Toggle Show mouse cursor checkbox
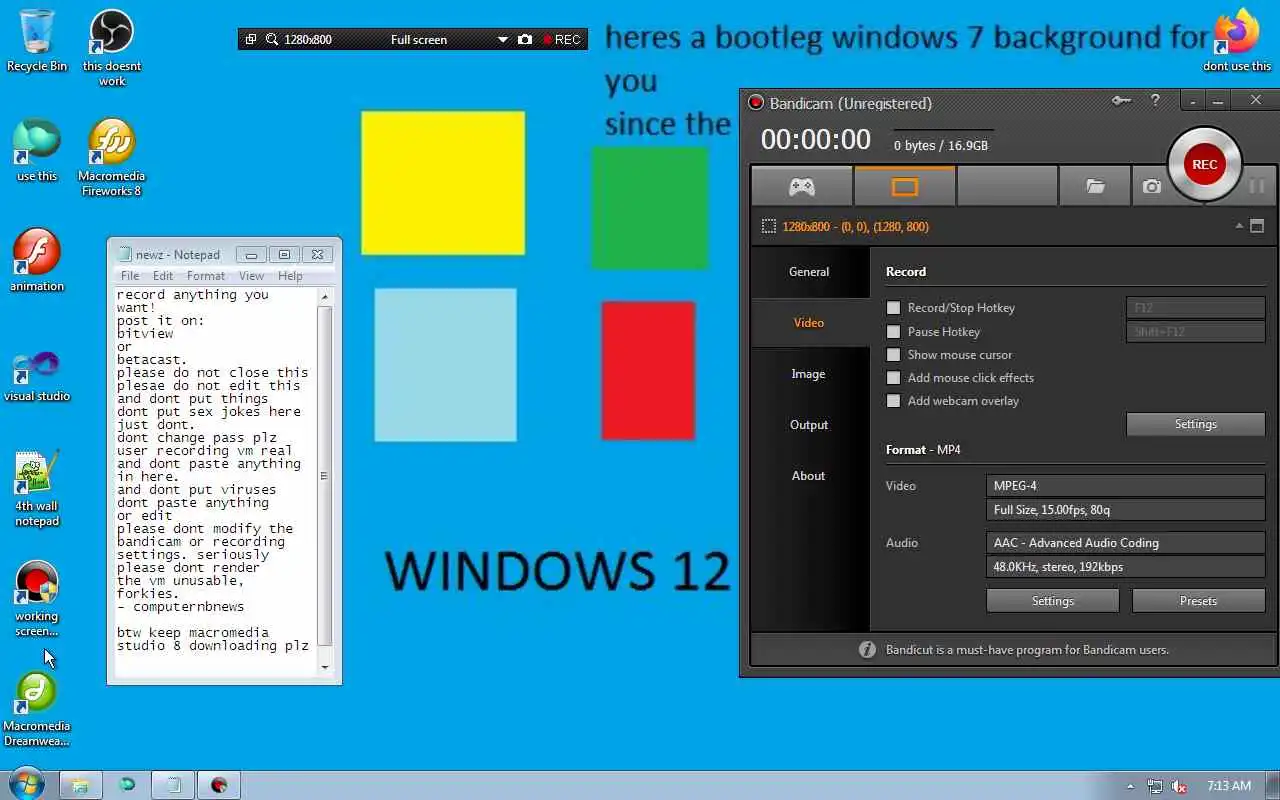The width and height of the screenshot is (1280, 800). (x=893, y=354)
